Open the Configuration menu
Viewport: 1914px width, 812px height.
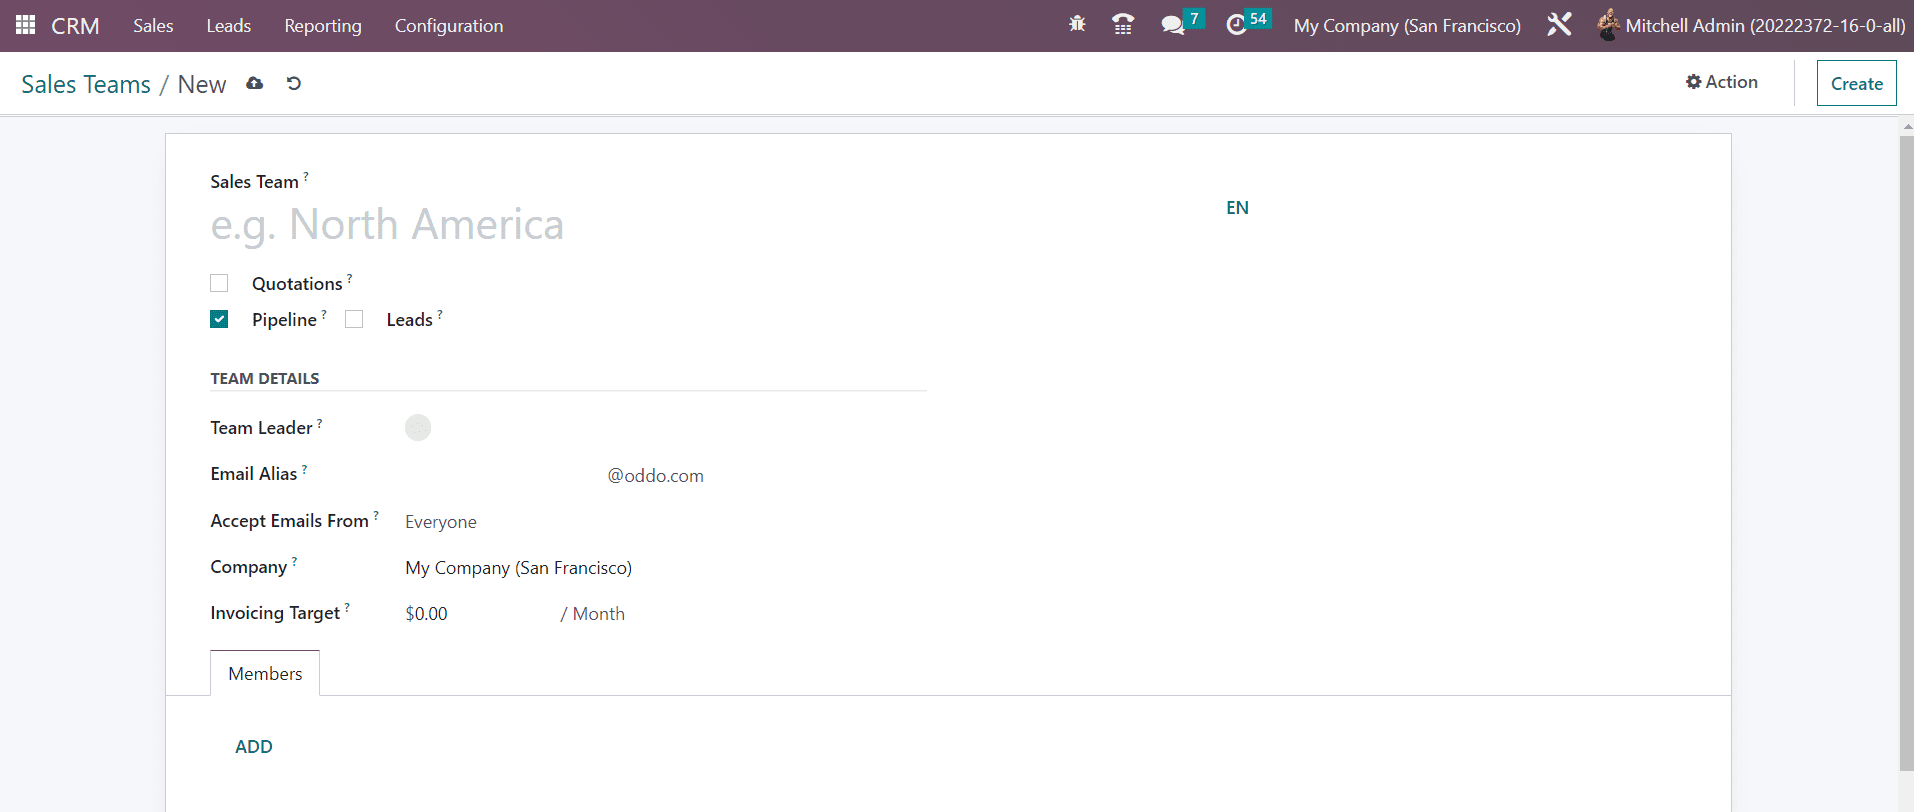(448, 26)
